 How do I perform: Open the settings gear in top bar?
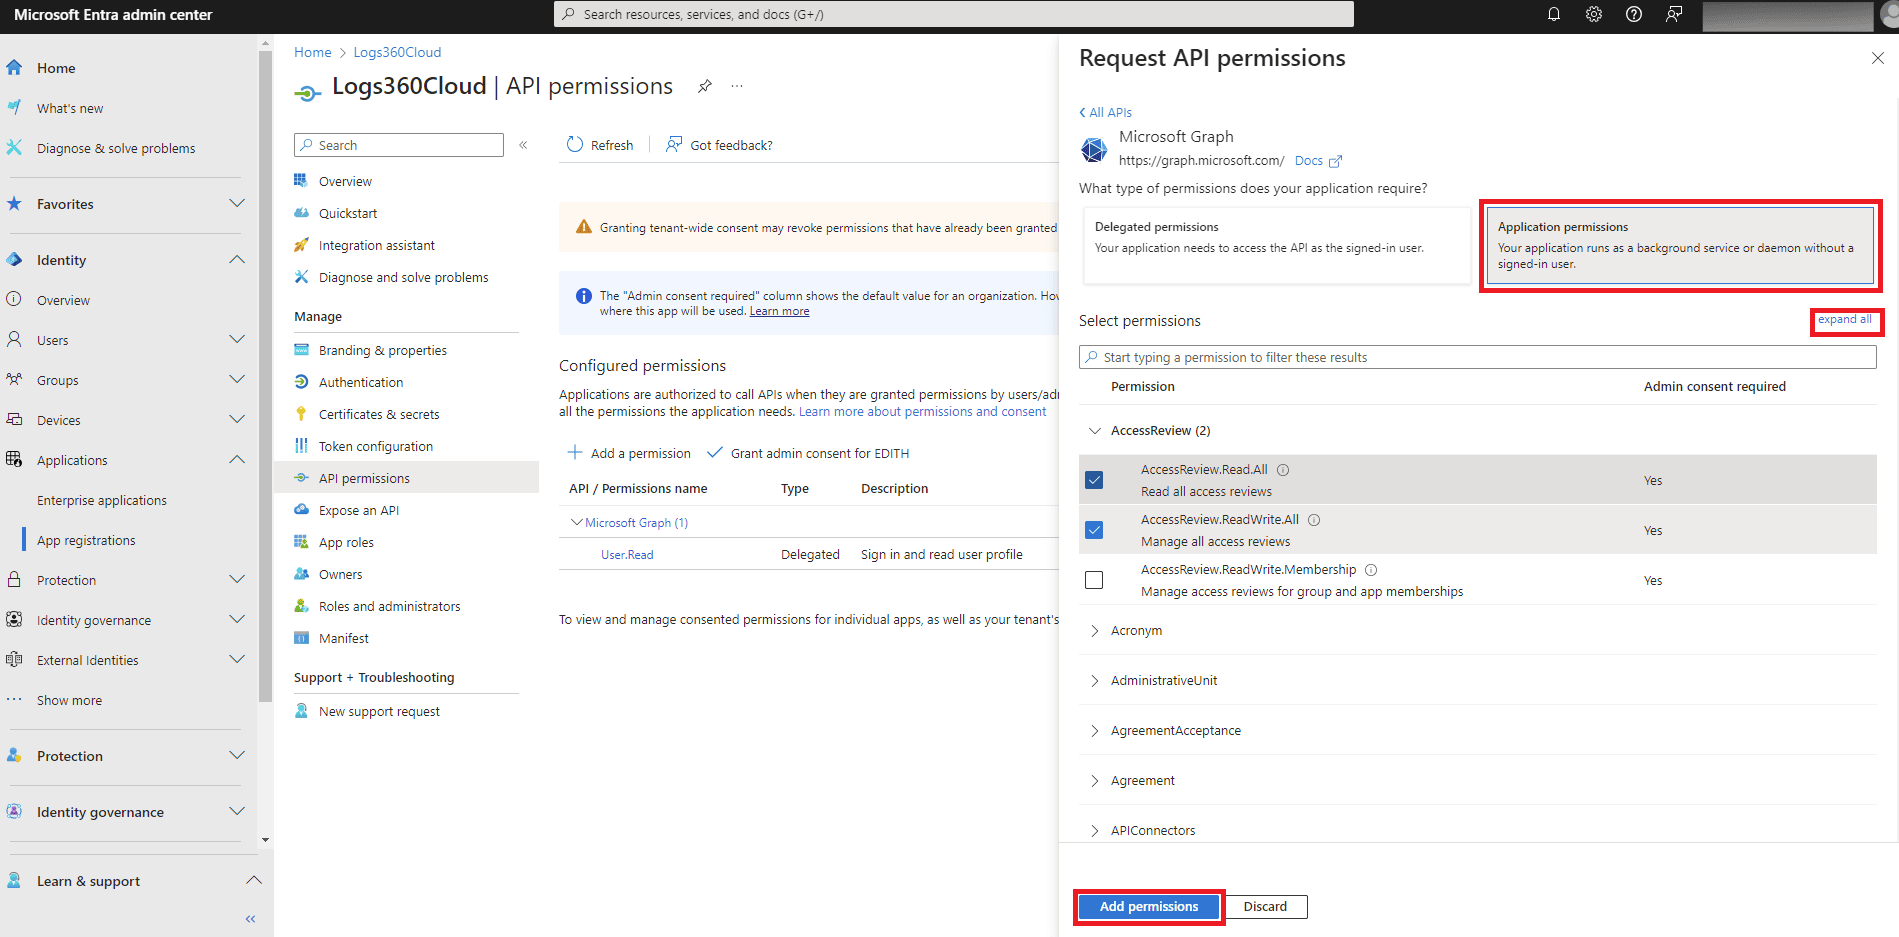(1593, 14)
